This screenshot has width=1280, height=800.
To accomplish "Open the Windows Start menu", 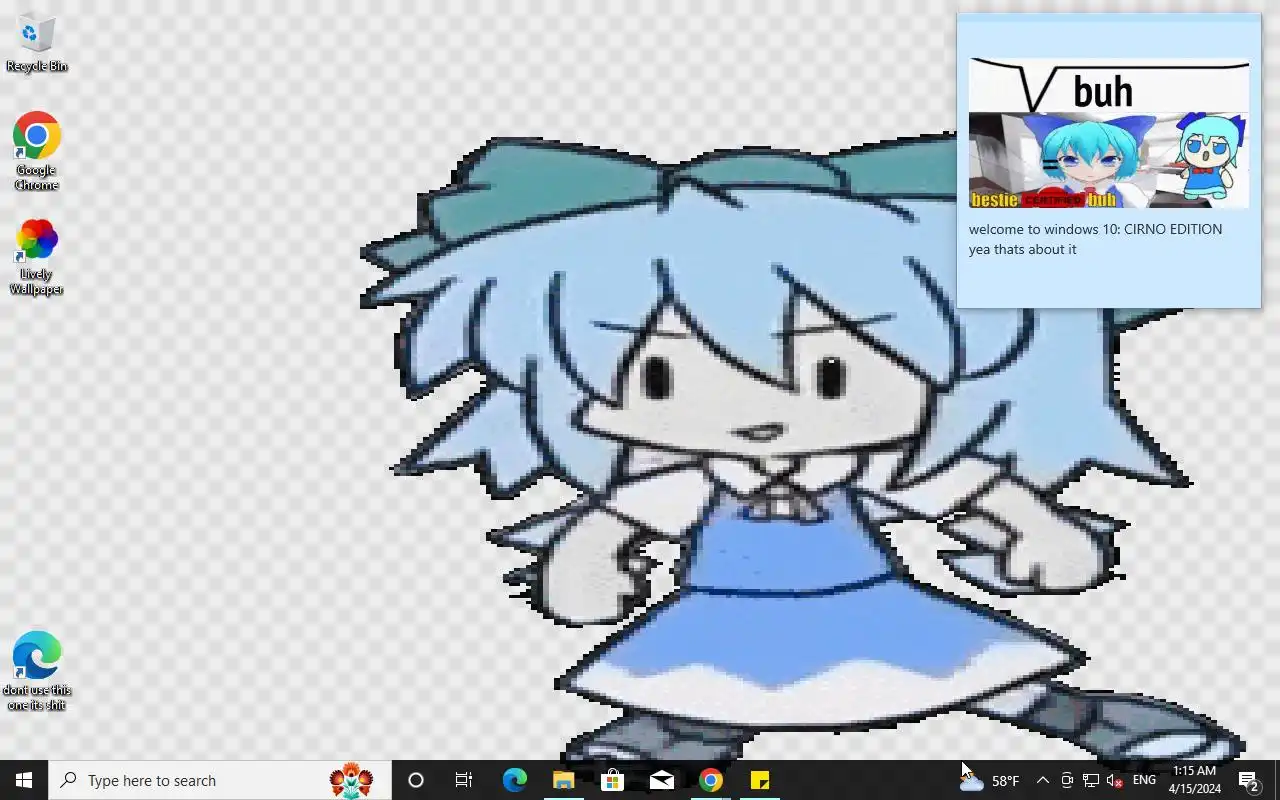I will click(24, 780).
